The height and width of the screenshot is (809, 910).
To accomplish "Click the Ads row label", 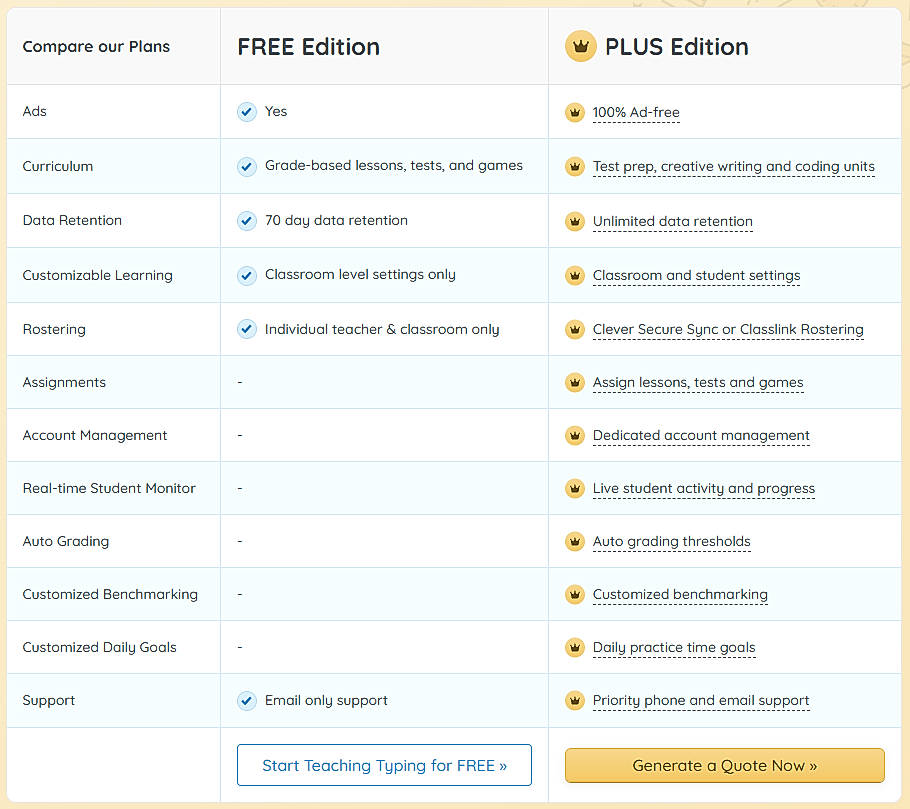I will [x=34, y=111].
